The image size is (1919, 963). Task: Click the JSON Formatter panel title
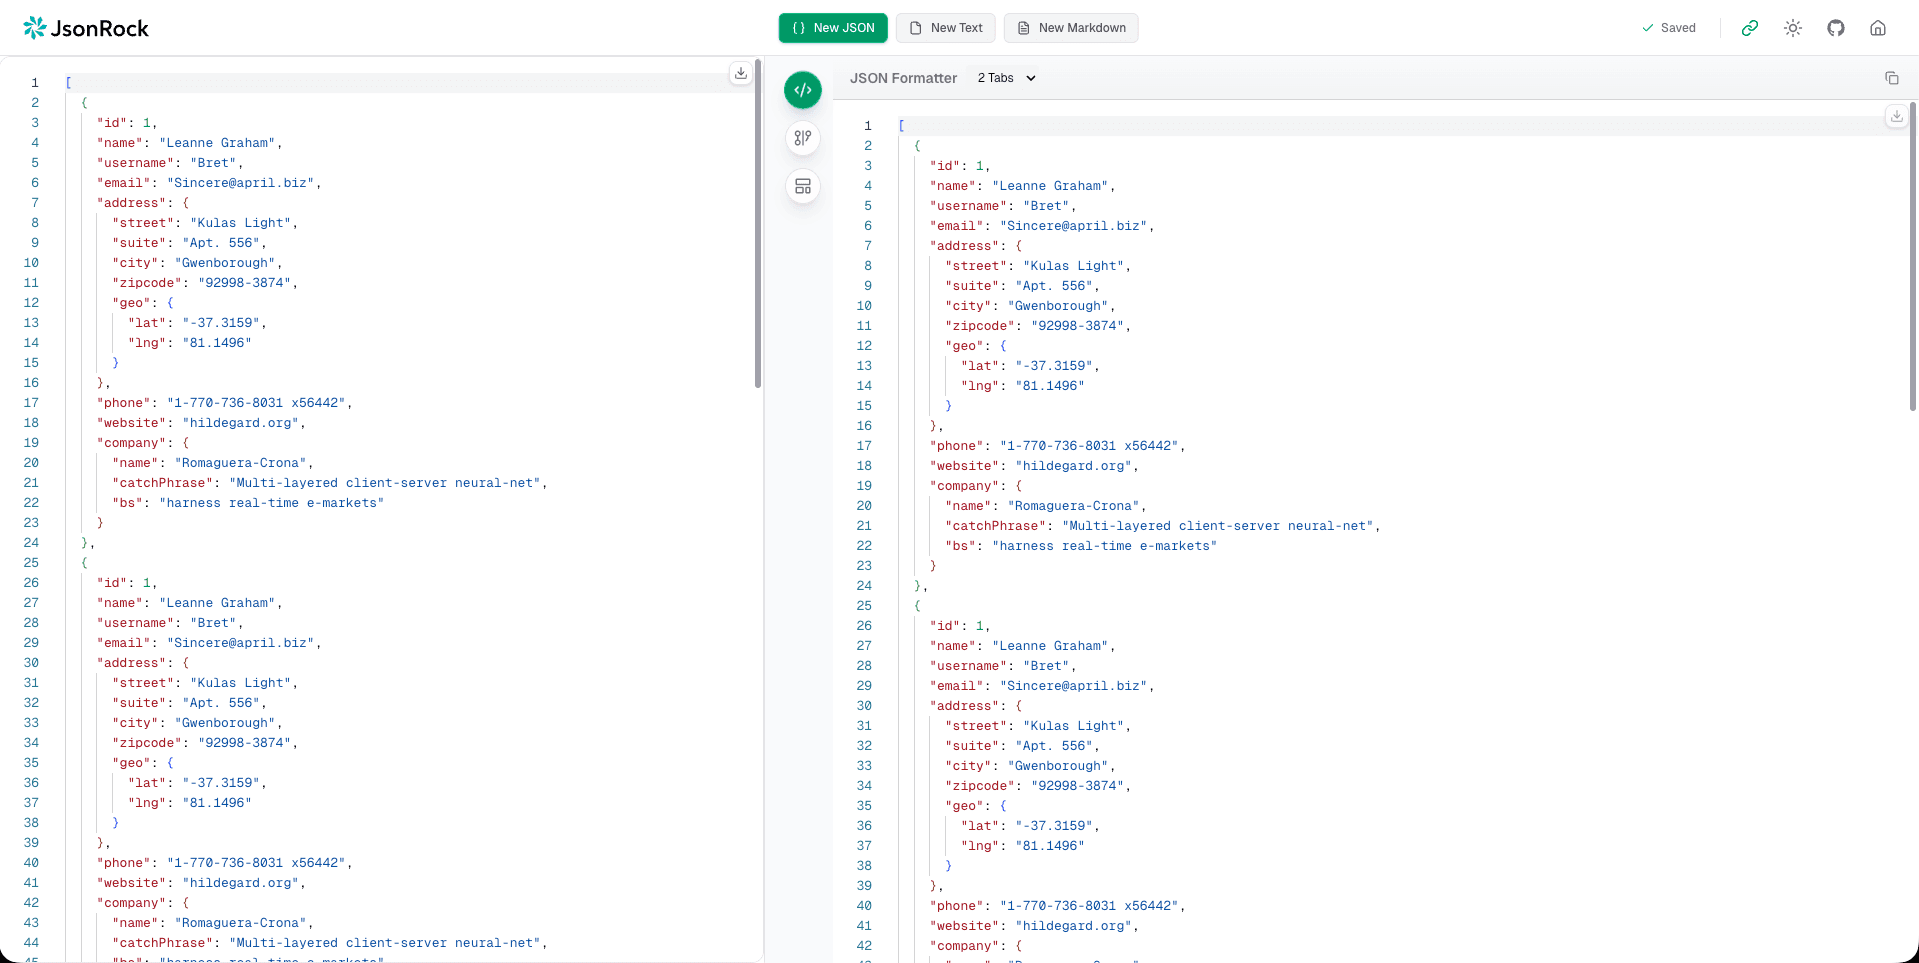click(904, 78)
